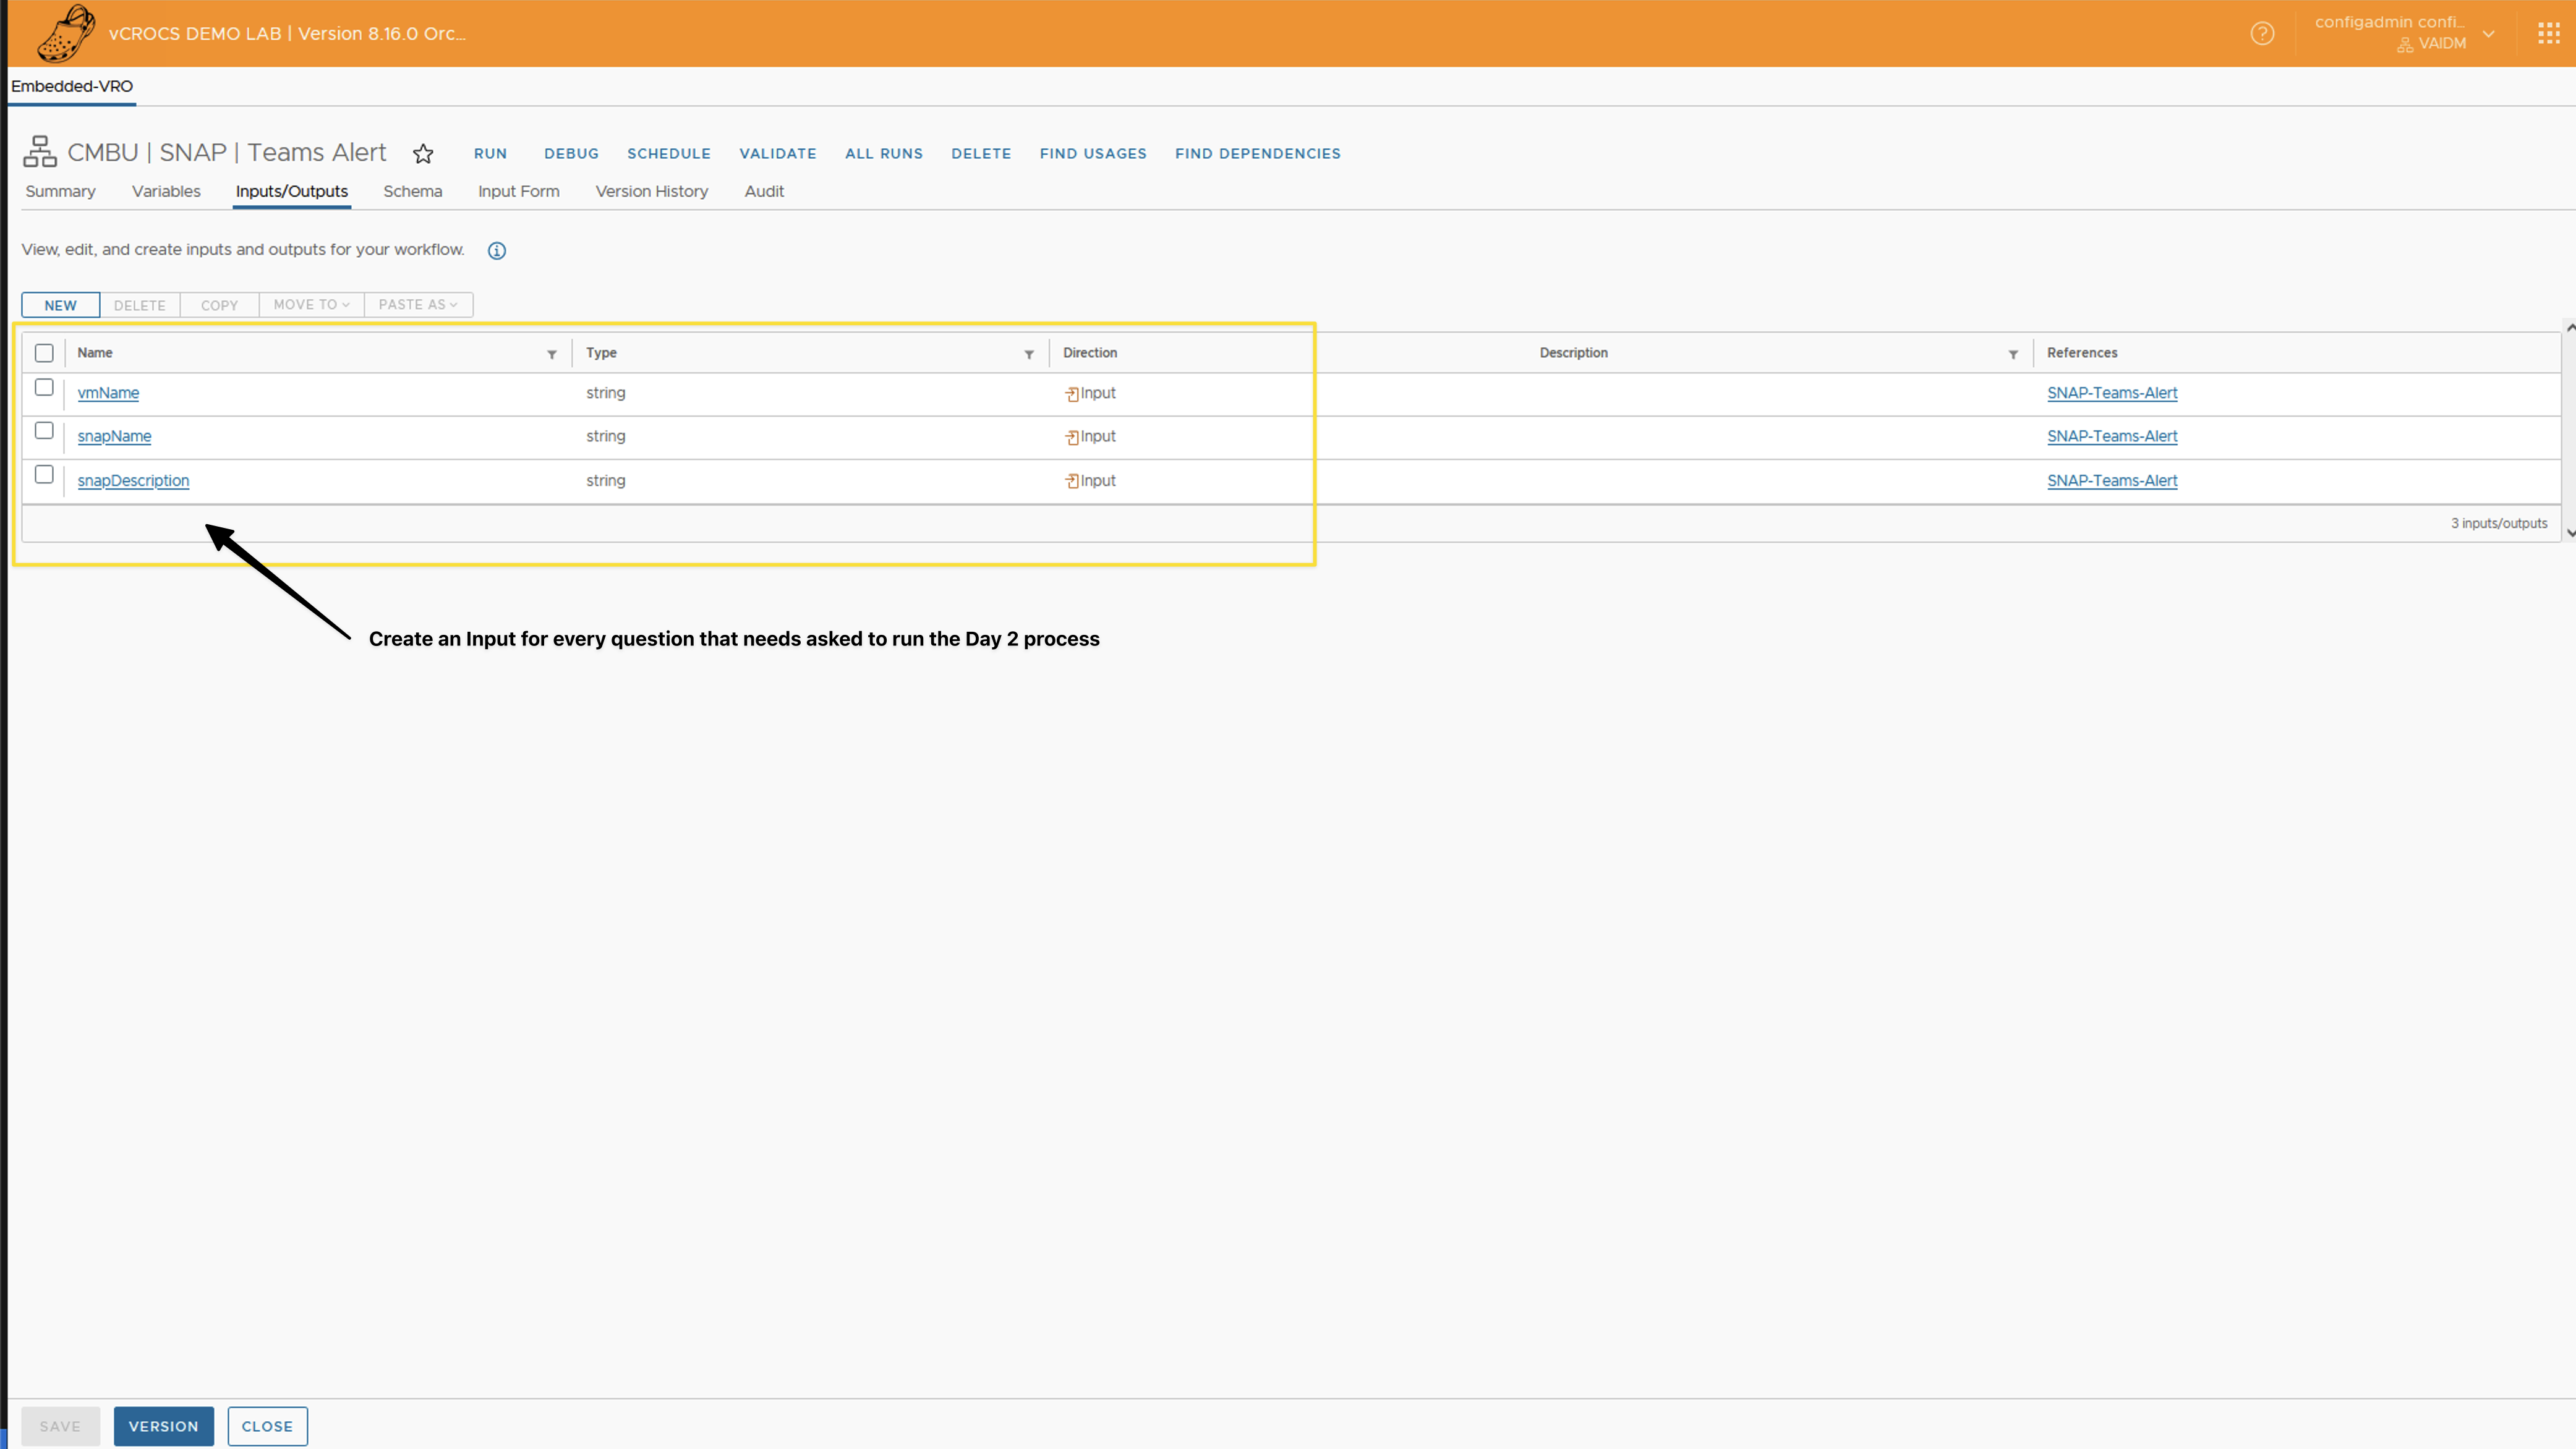Switch to the Schema tab
This screenshot has width=2576, height=1449.
412,191
